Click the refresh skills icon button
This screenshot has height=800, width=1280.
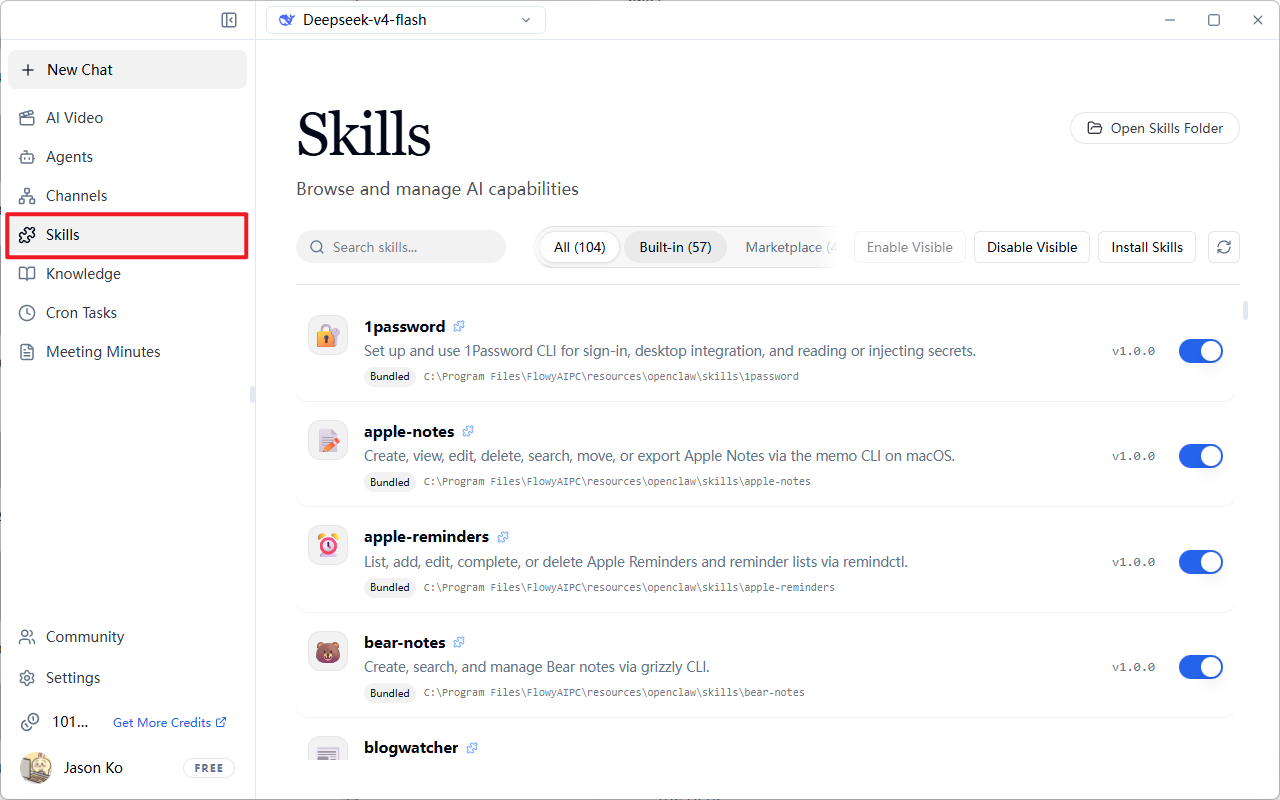(x=1224, y=247)
